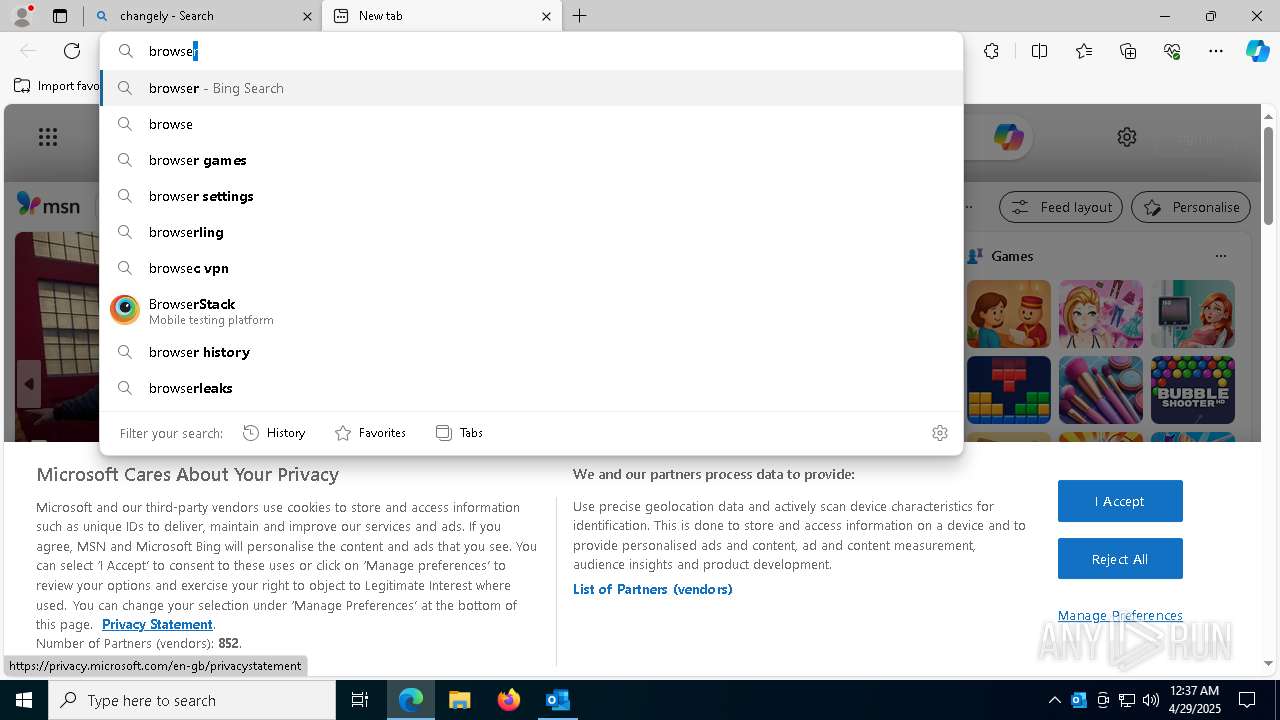This screenshot has height=720, width=1280.
Task: Open the Favorites star icon
Action: tap(1084, 51)
